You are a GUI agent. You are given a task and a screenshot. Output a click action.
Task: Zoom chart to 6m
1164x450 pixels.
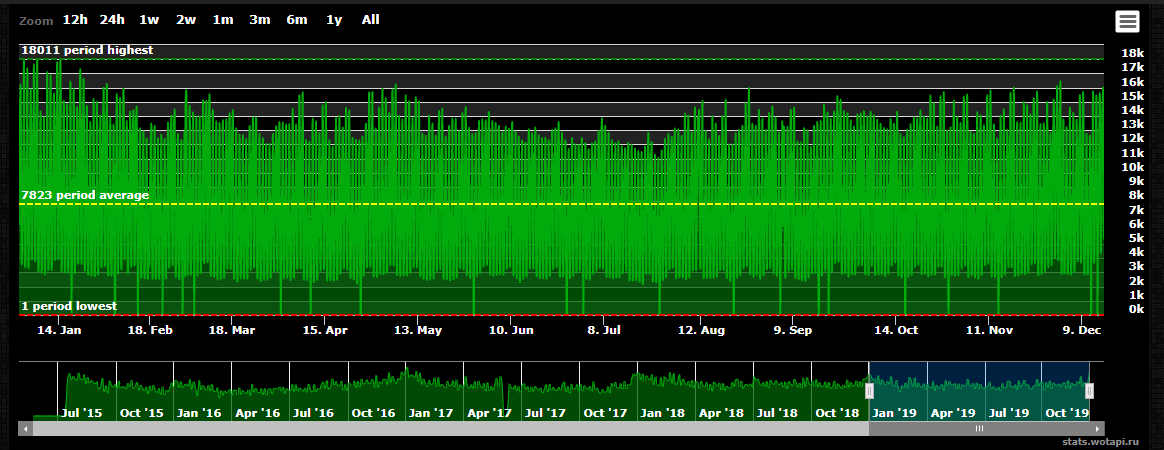coord(297,20)
